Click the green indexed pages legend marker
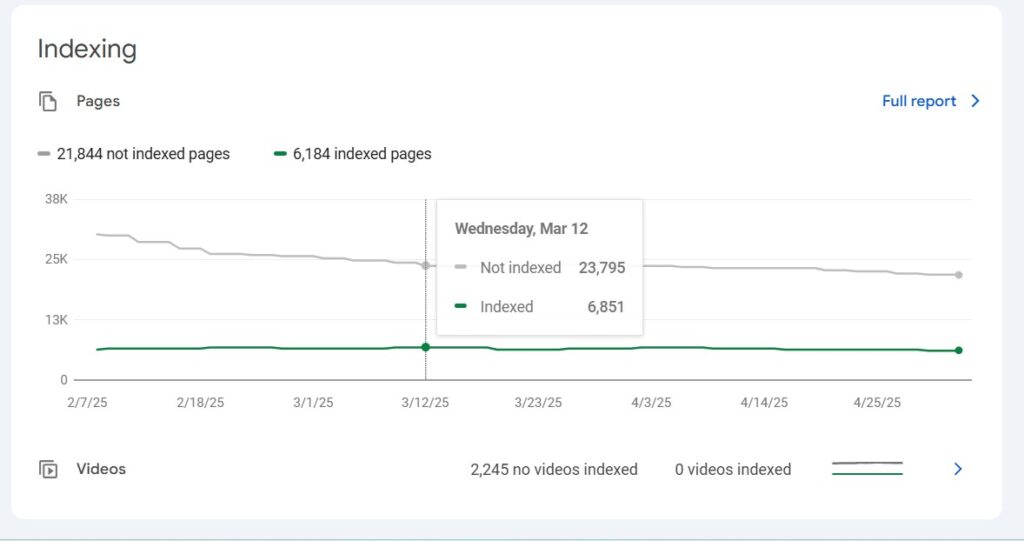 coord(280,154)
